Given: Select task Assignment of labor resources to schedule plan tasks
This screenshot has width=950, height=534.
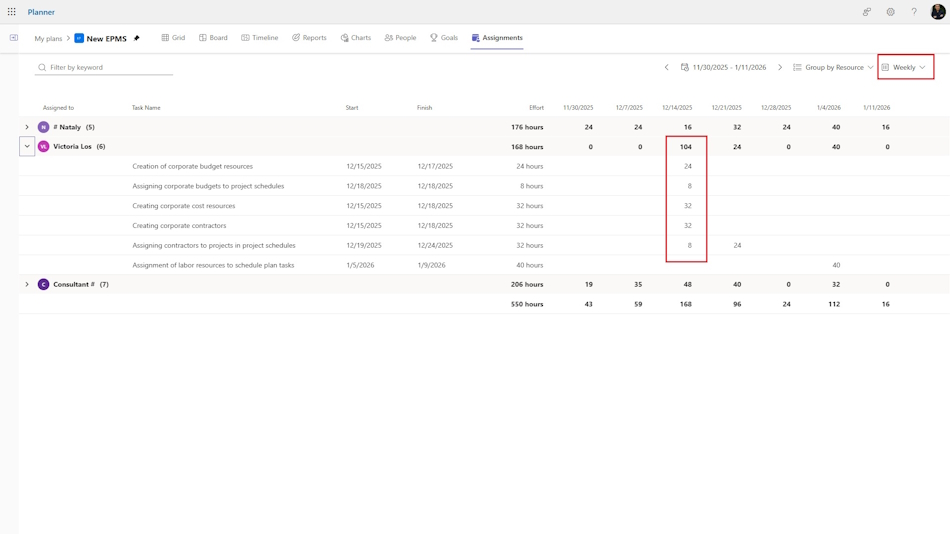Looking at the screenshot, I should (213, 265).
